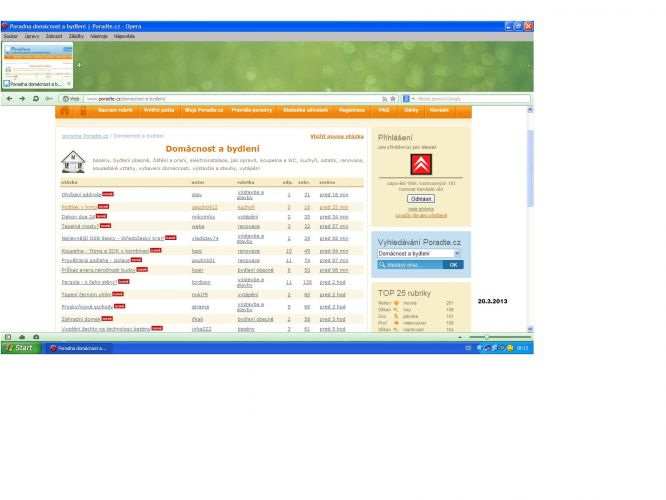This screenshot has height=500, width=666.
Task: Click the yellow smiley icon in system tray
Action: click(510, 348)
